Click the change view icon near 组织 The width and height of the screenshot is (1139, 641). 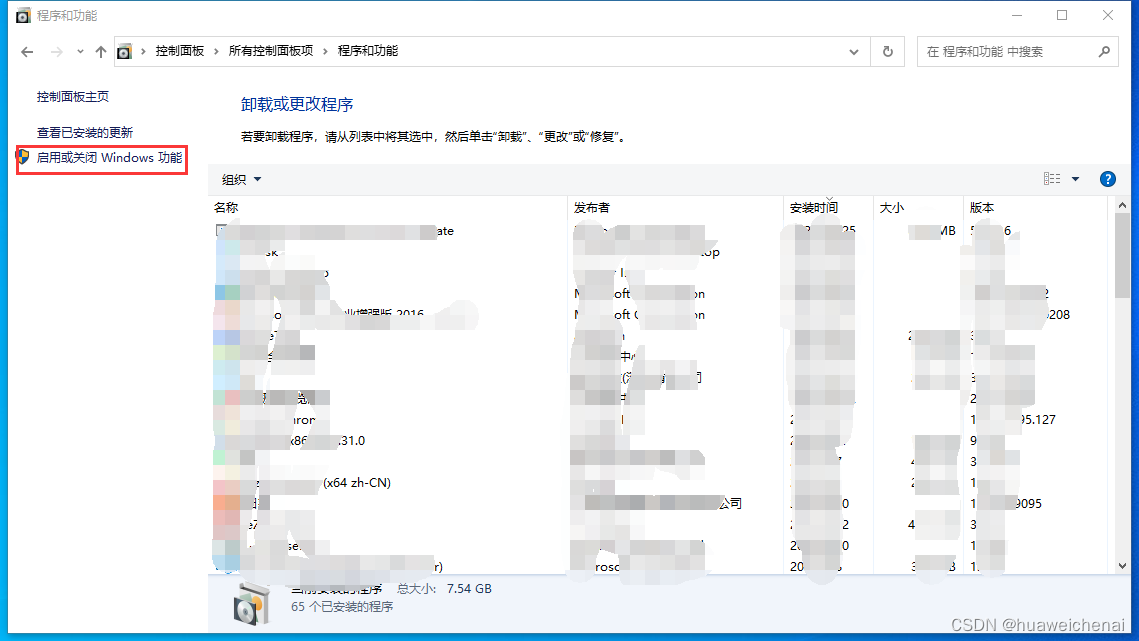[1050, 178]
